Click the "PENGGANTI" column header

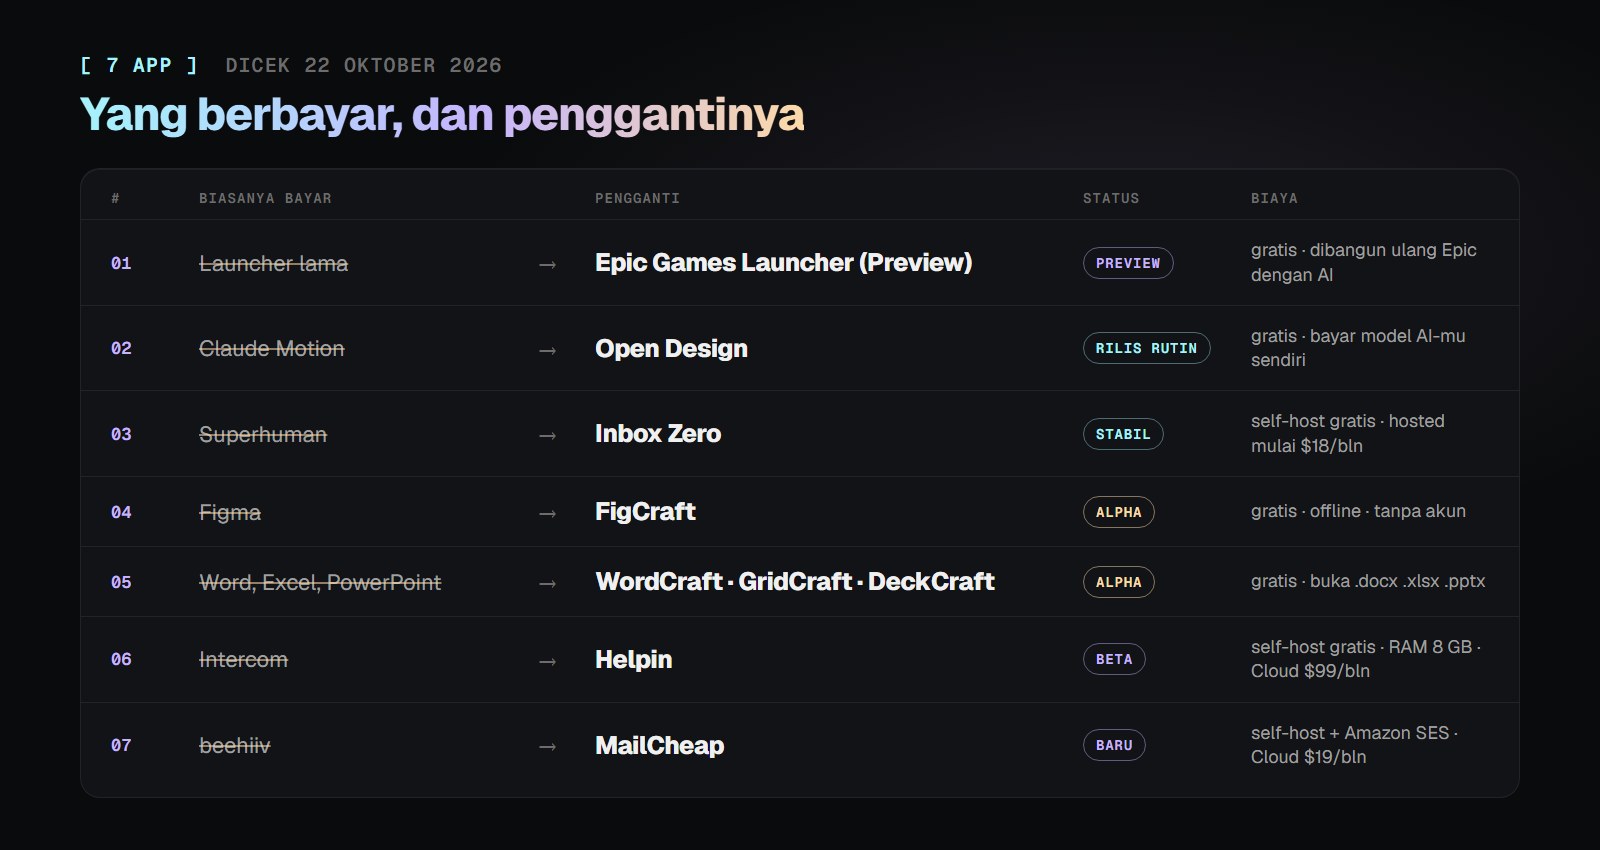click(x=637, y=198)
